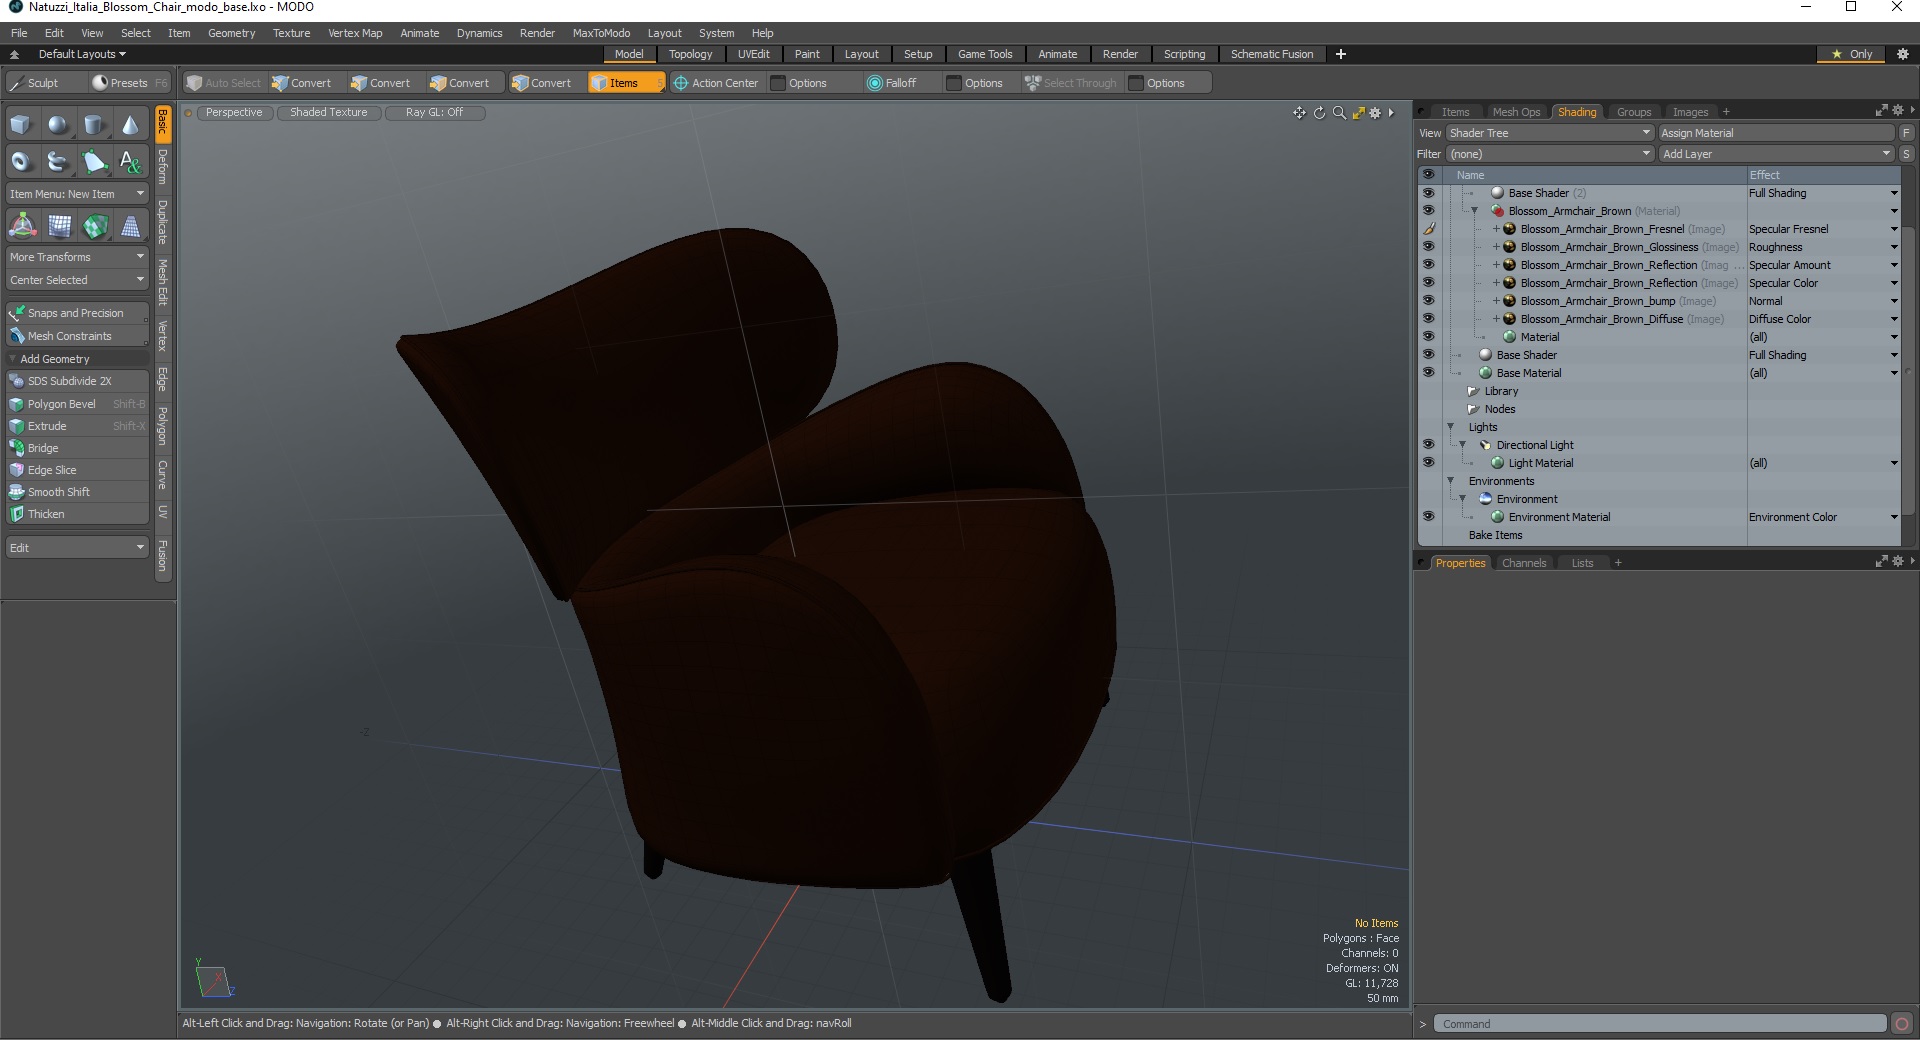
Task: Open the Geometry menu
Action: (231, 33)
